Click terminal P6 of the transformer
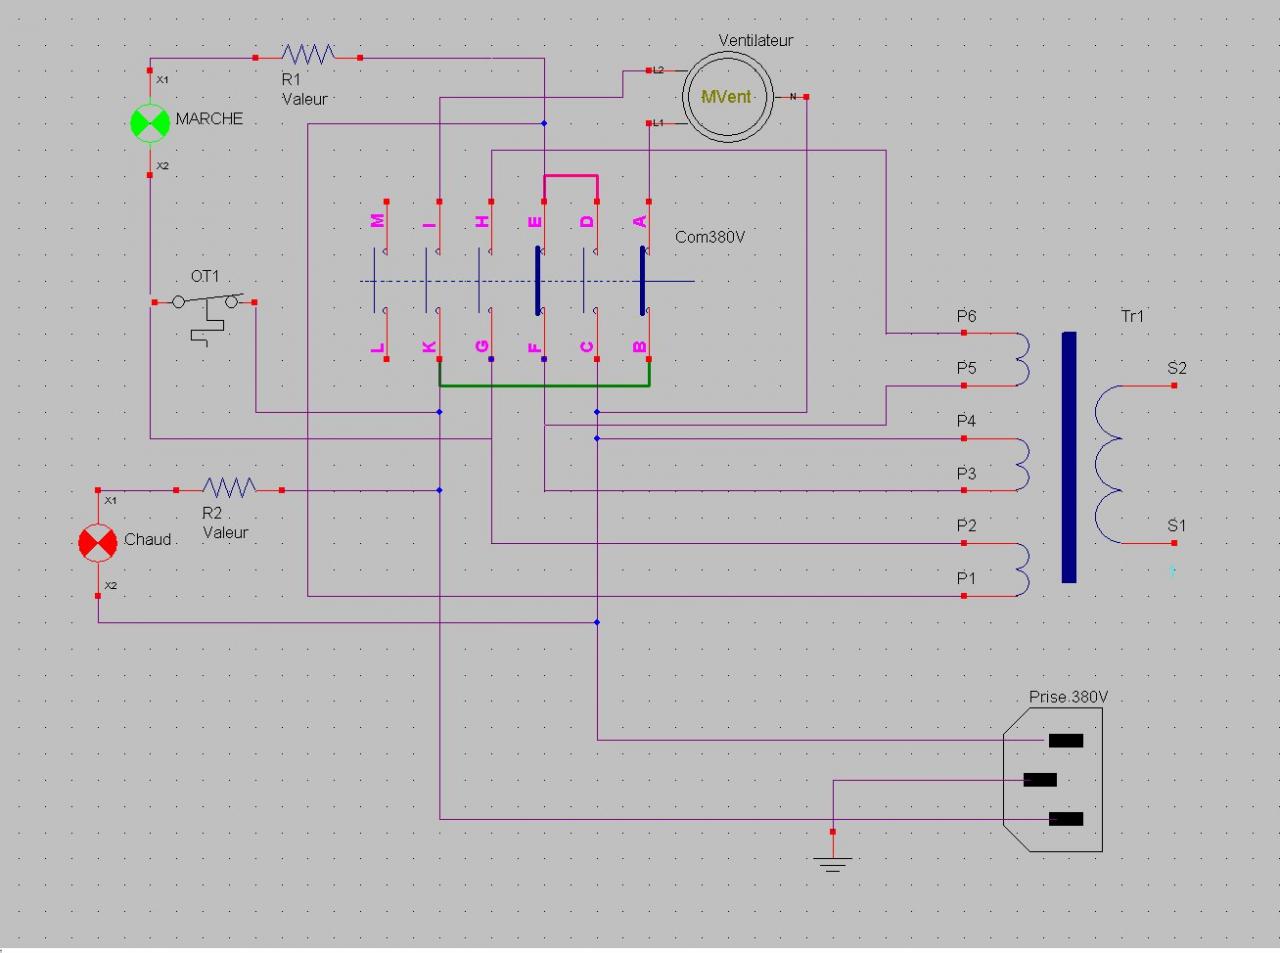The image size is (1280, 953). click(964, 333)
